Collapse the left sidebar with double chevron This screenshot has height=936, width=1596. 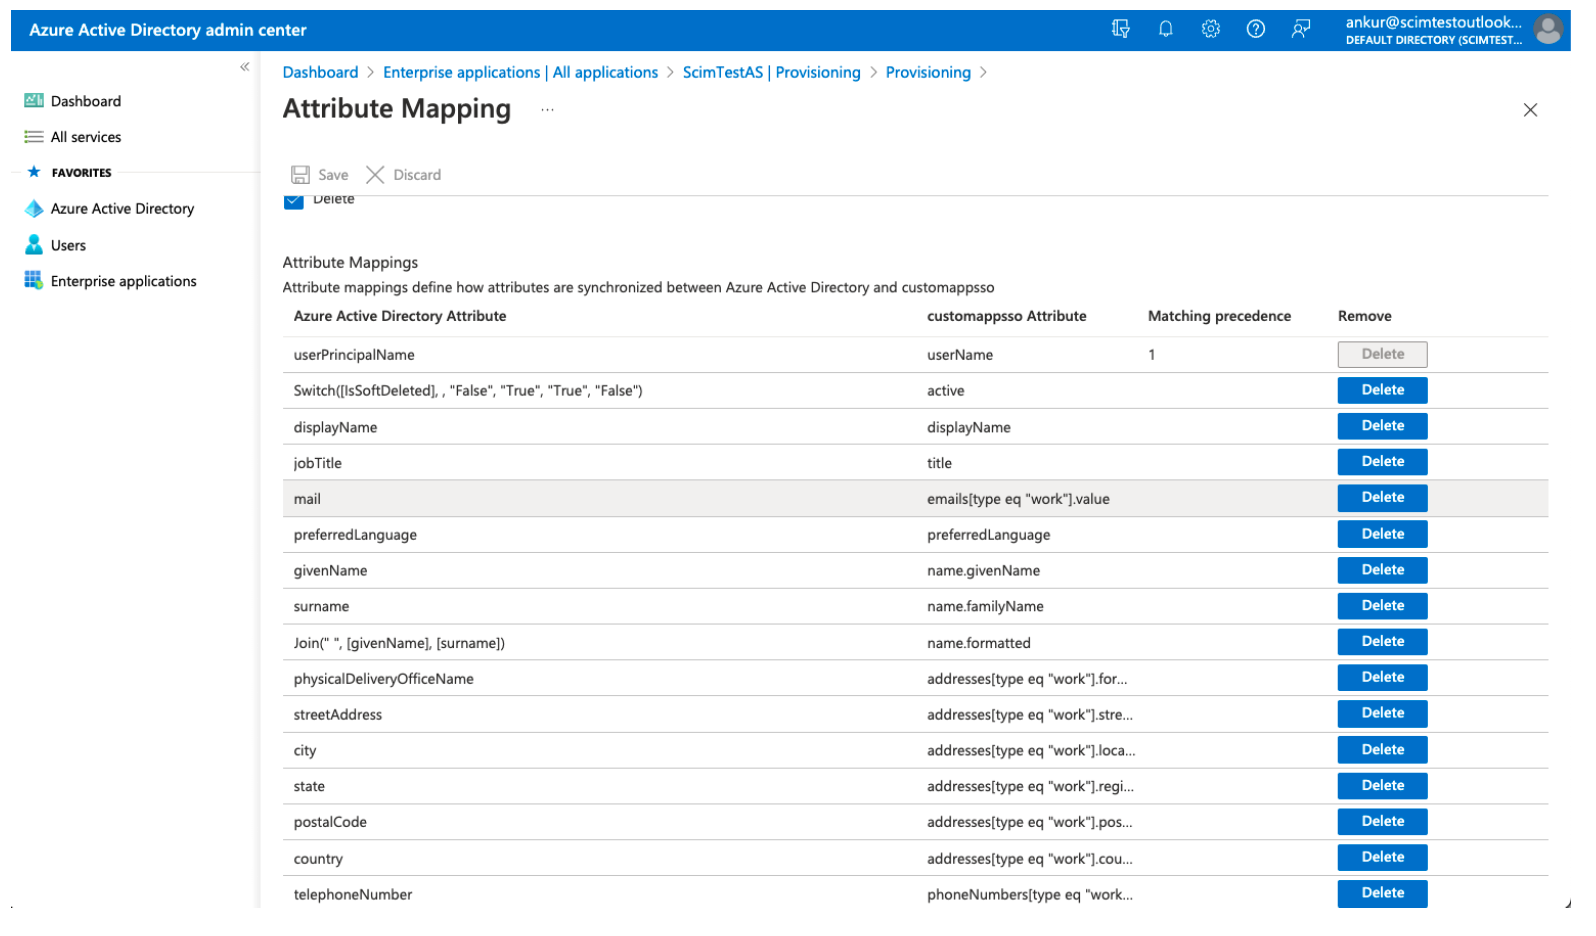[245, 67]
